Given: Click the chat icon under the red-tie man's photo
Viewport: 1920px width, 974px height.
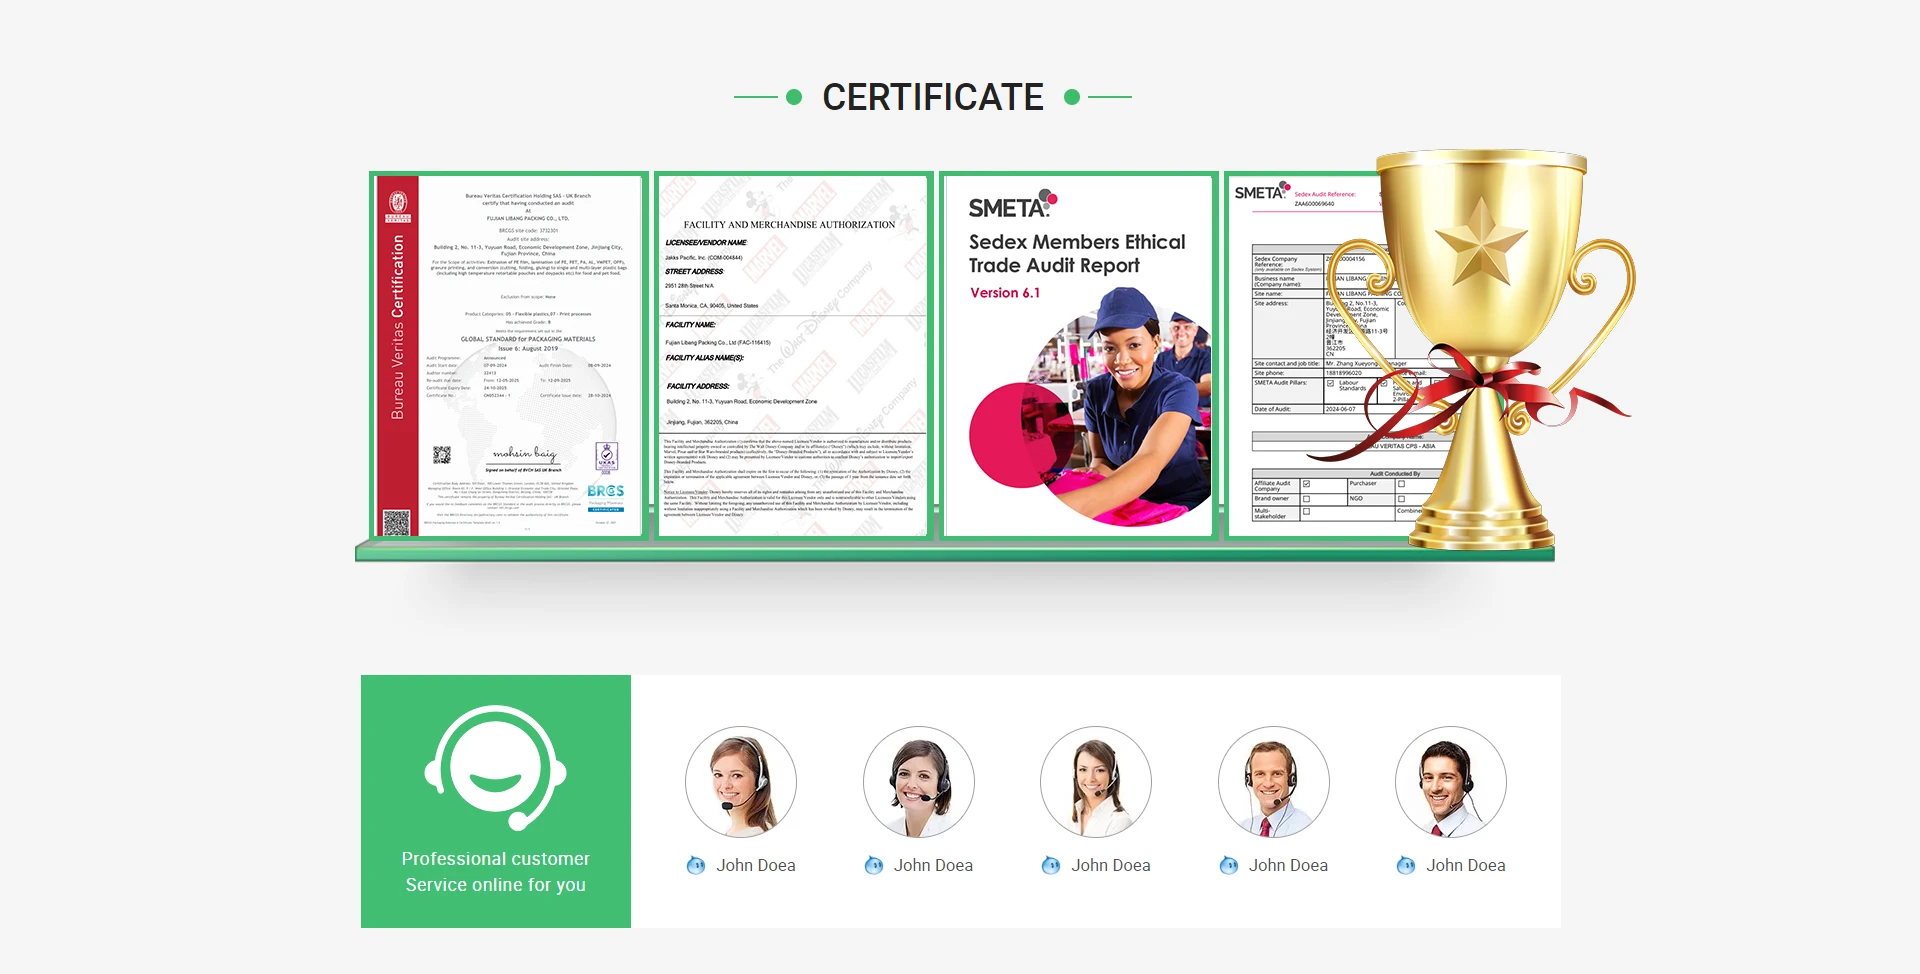Looking at the screenshot, I should (x=1229, y=865).
